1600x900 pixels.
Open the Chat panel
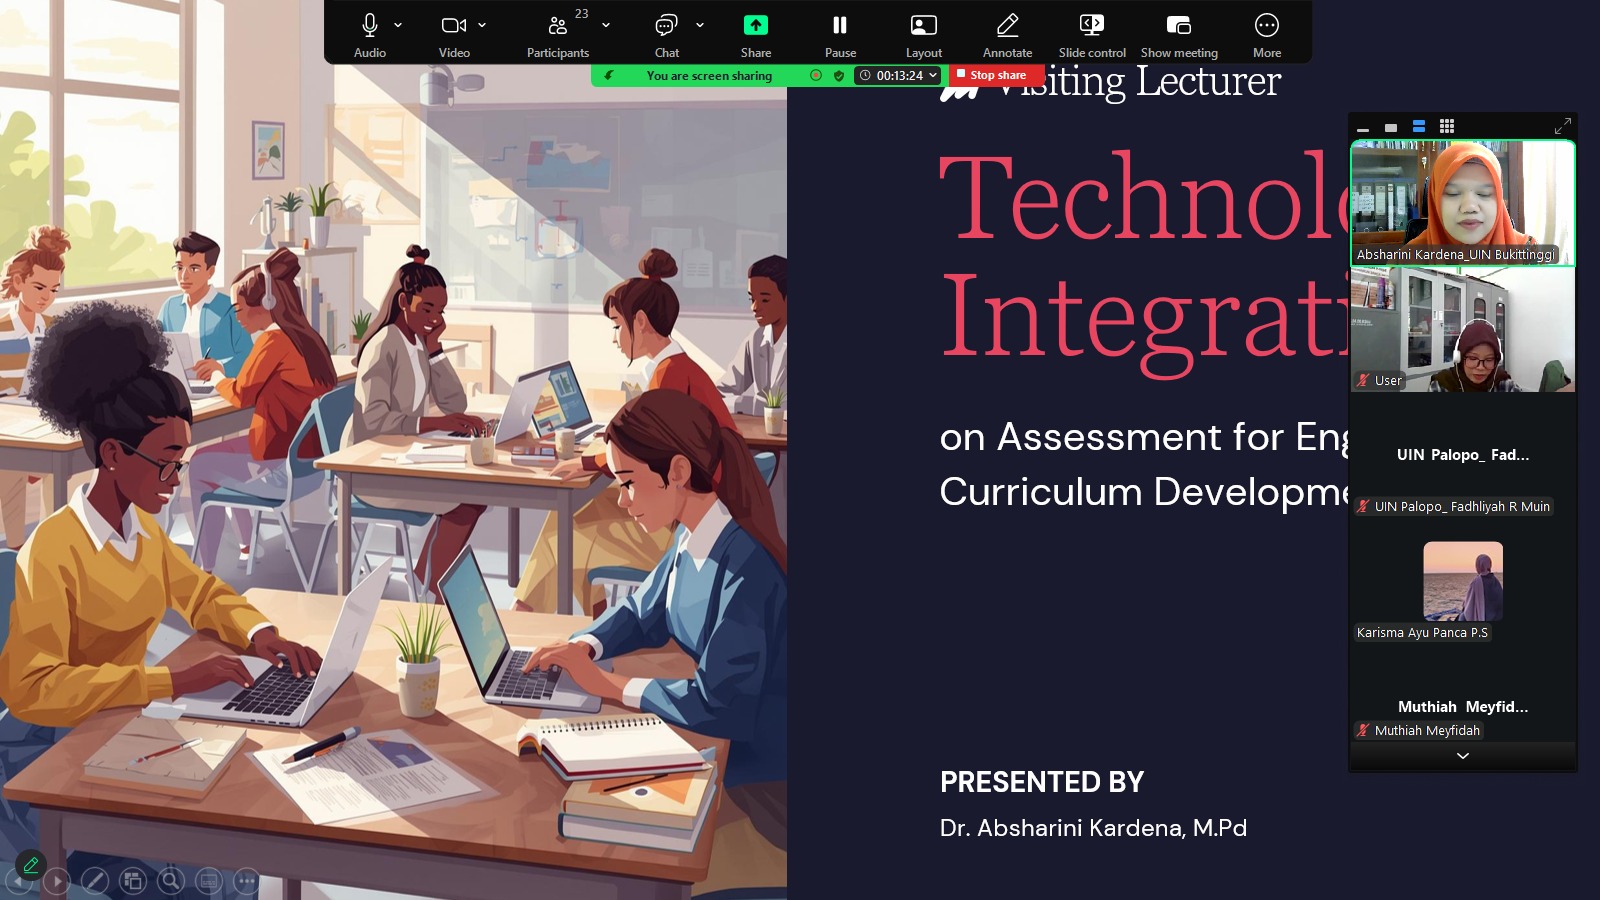pyautogui.click(x=666, y=35)
